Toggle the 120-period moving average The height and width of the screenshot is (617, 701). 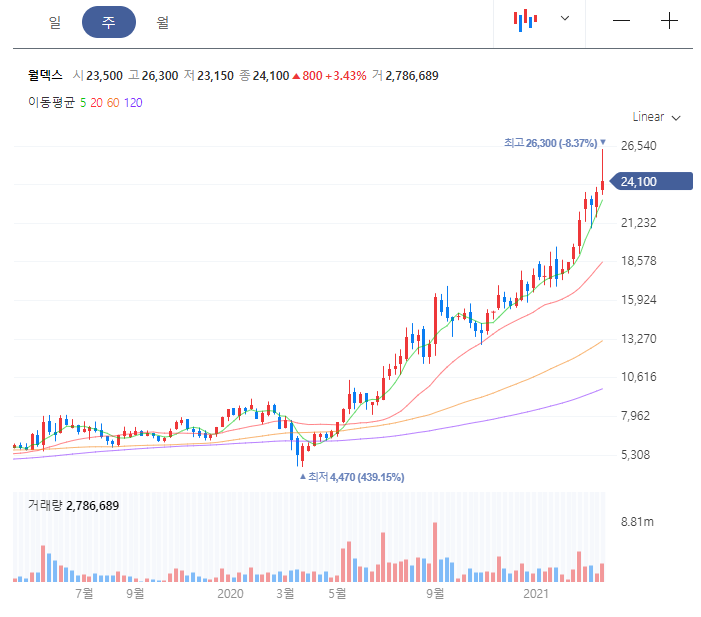pyautogui.click(x=133, y=103)
